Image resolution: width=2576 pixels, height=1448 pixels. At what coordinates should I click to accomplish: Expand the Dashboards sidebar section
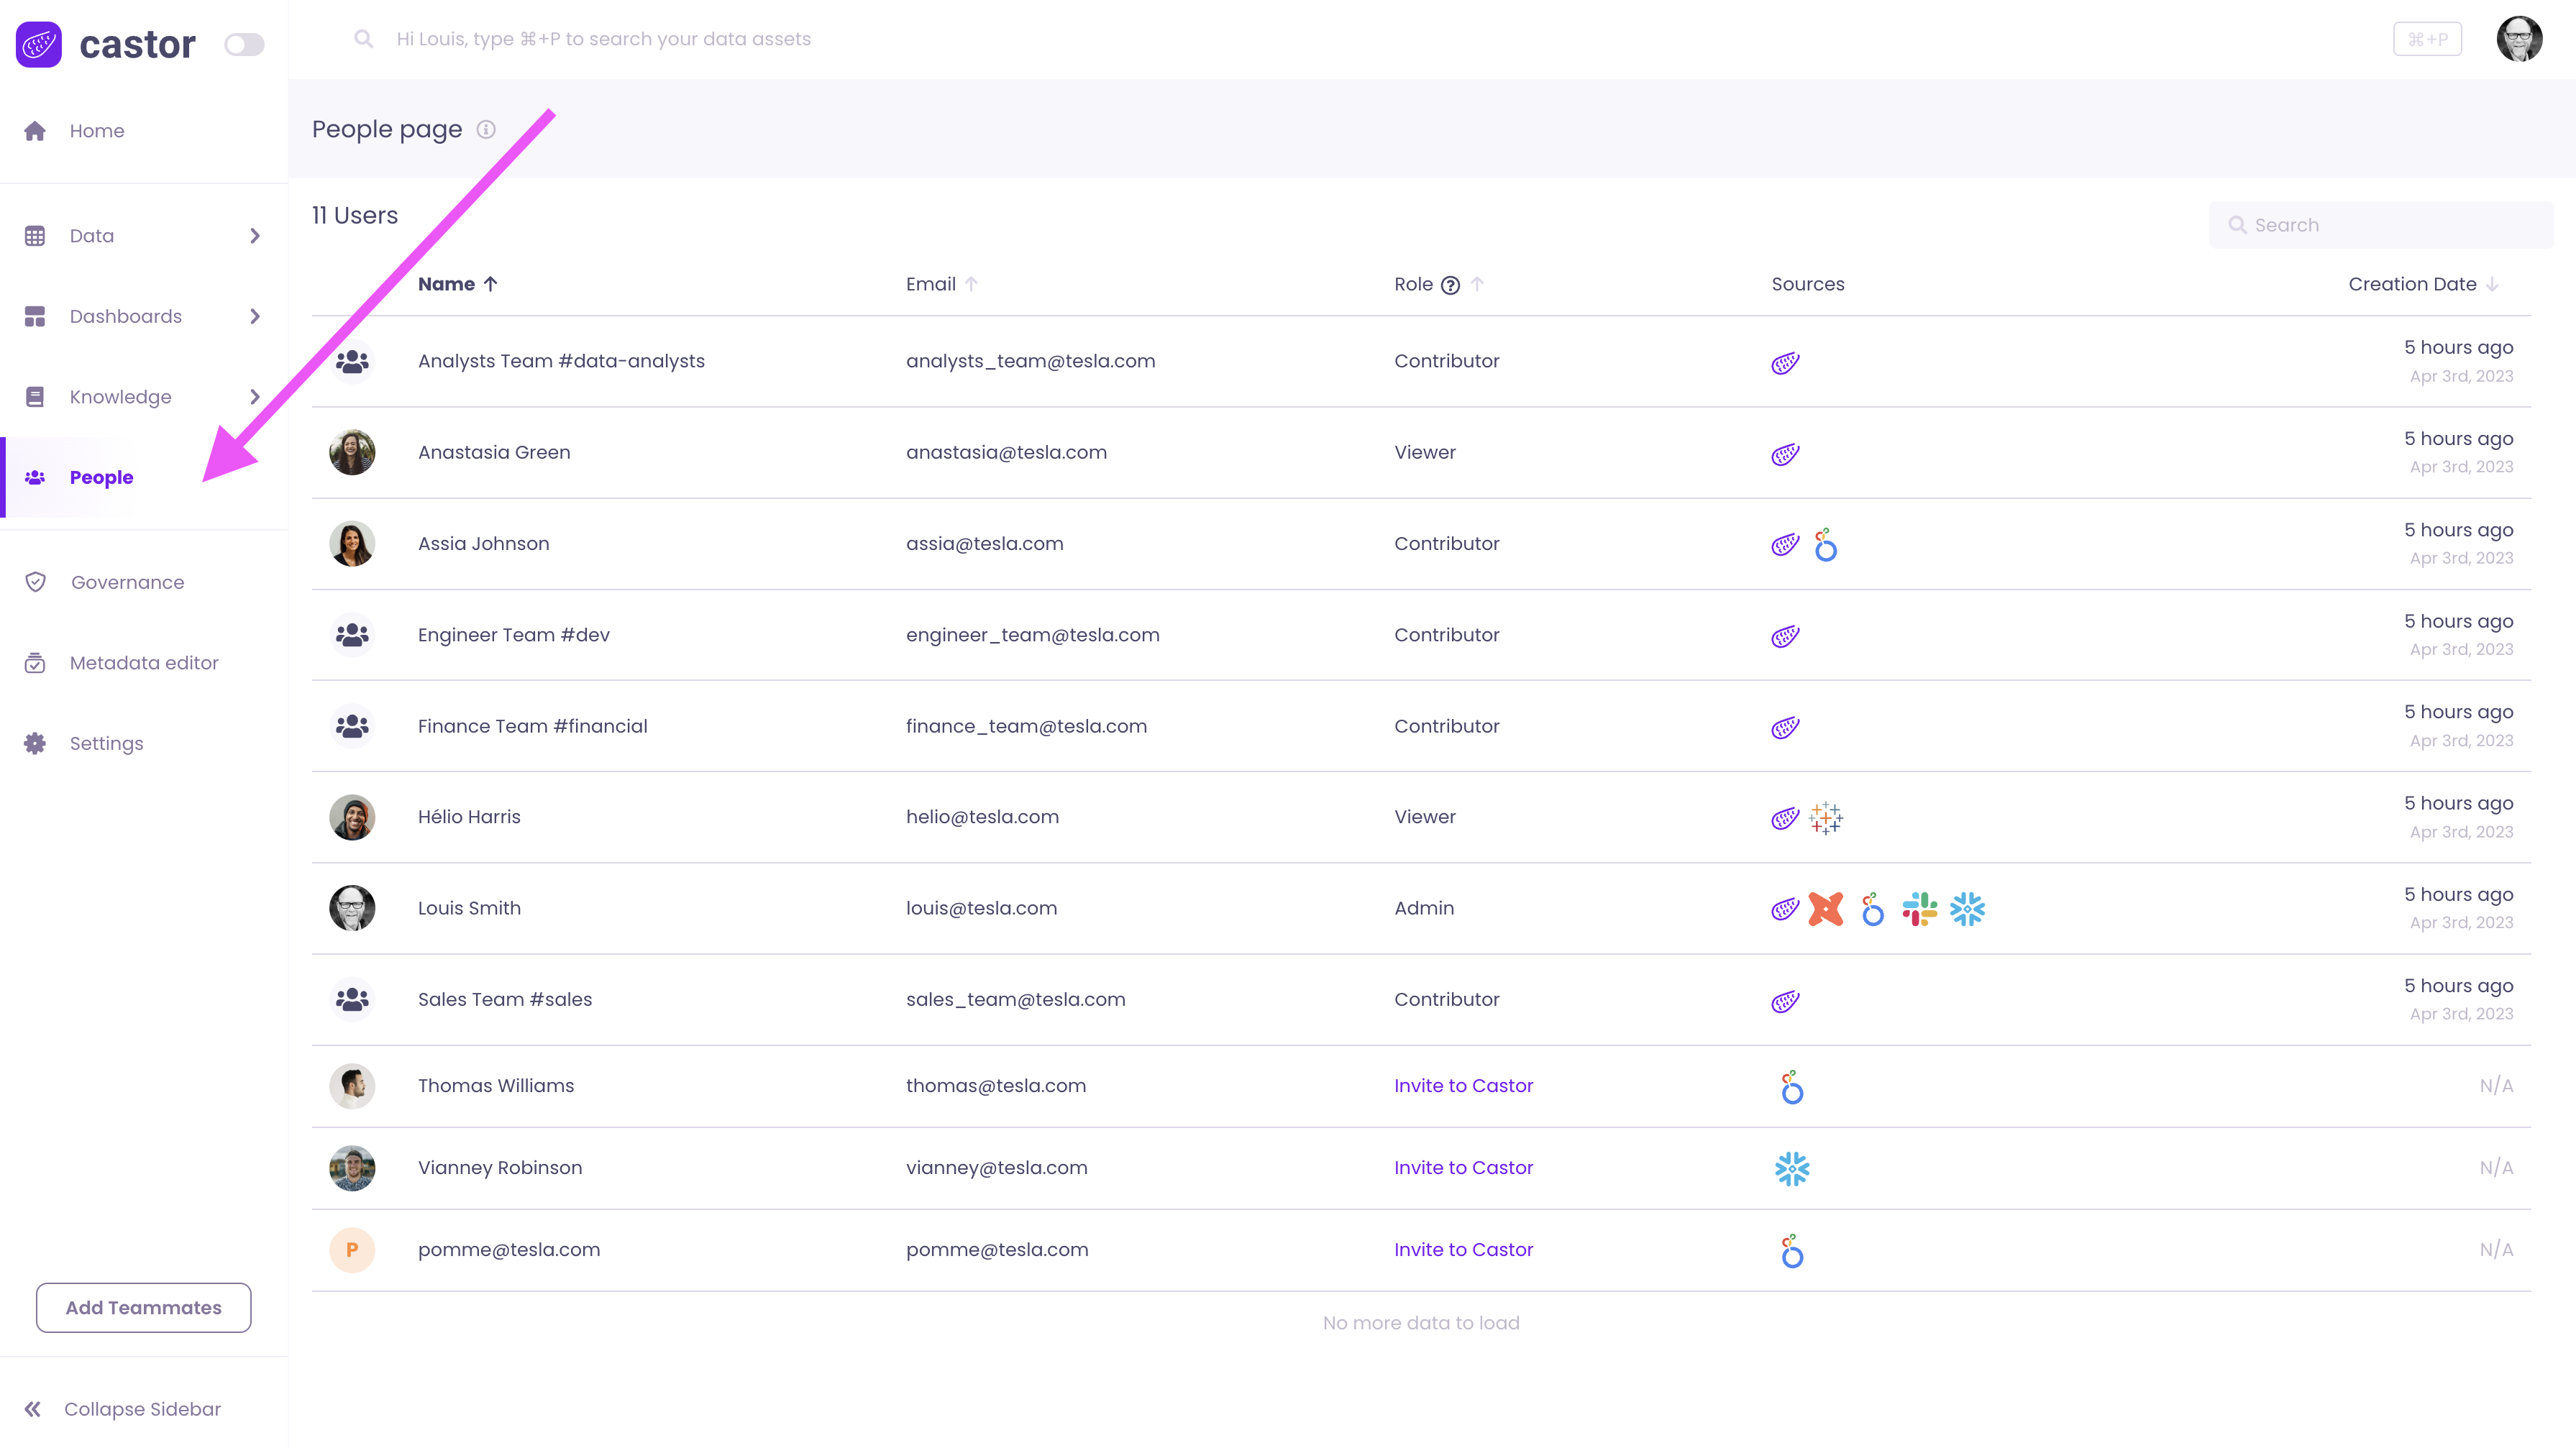[x=255, y=316]
